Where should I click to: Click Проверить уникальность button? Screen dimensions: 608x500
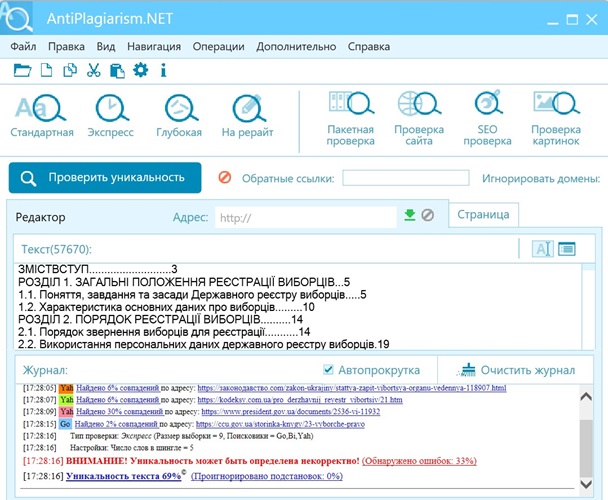105,178
